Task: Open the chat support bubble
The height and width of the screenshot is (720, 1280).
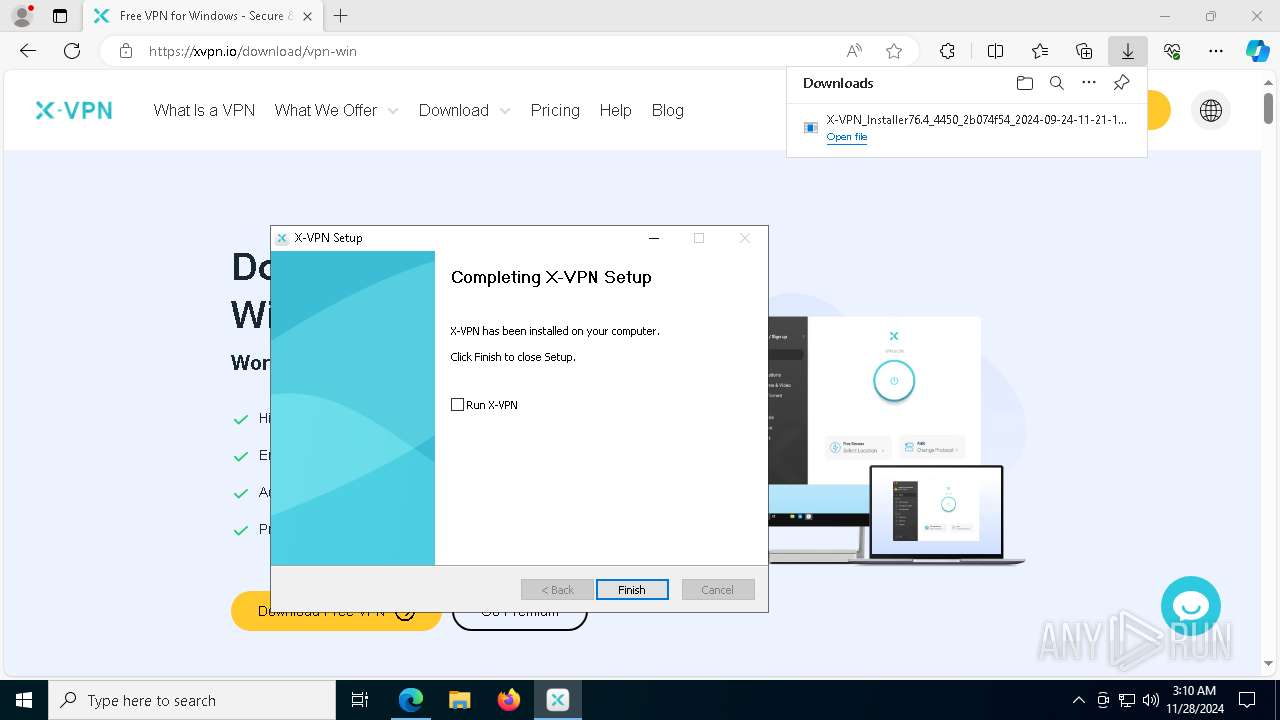Action: click(1191, 606)
